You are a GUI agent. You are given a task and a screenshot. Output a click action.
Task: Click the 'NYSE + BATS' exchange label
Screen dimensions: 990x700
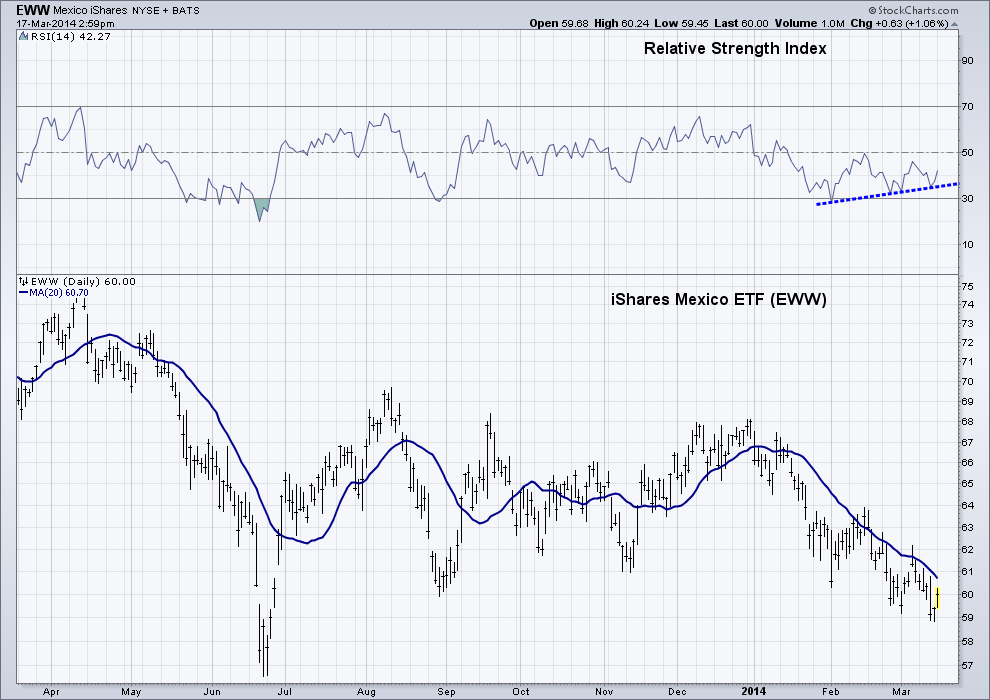click(166, 10)
